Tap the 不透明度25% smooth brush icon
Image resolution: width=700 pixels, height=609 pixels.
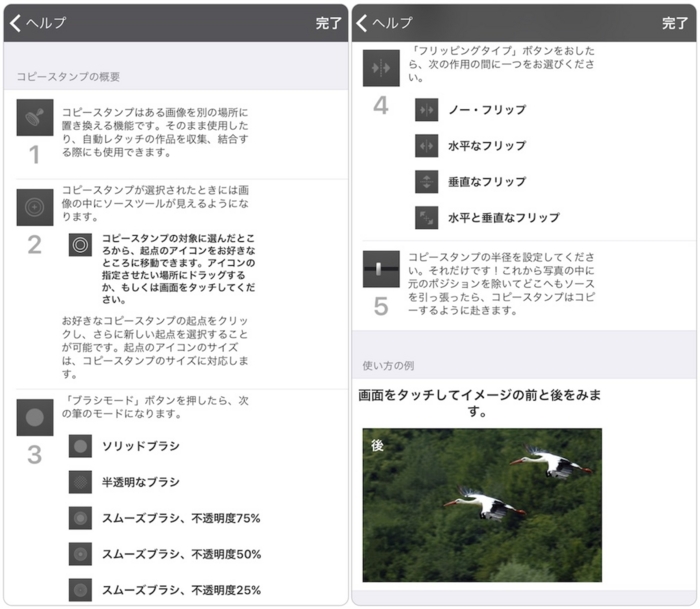coord(80,590)
